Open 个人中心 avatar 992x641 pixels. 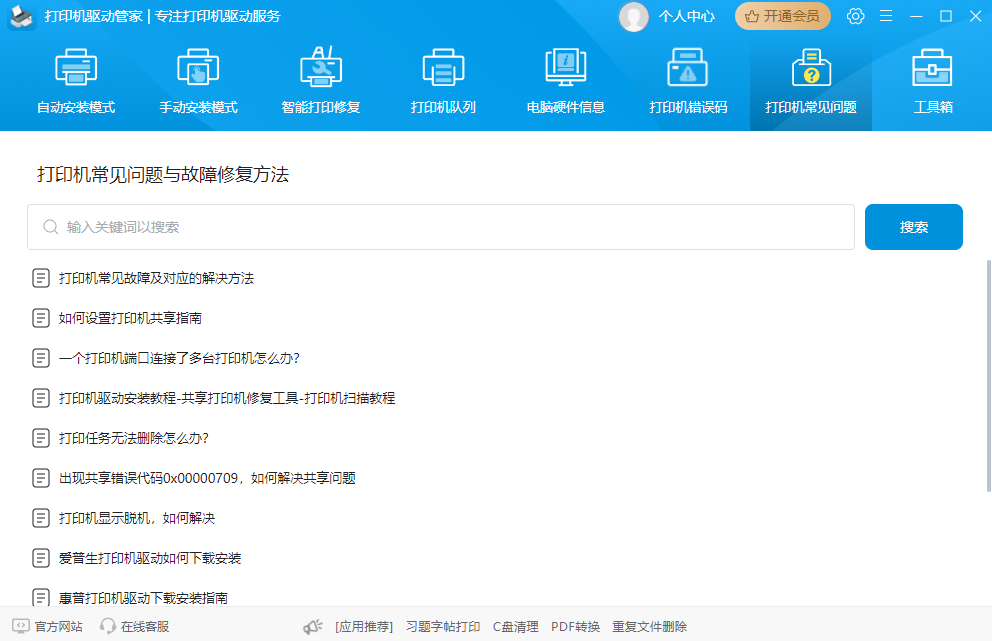coord(633,17)
